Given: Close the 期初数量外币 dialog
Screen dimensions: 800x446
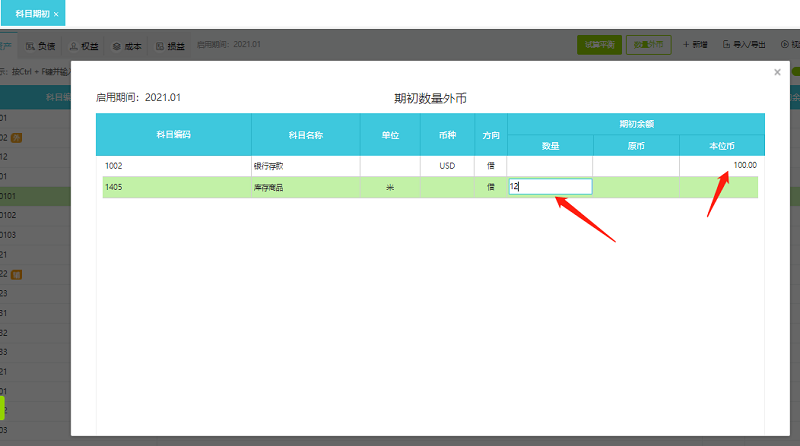Looking at the screenshot, I should tap(777, 72).
